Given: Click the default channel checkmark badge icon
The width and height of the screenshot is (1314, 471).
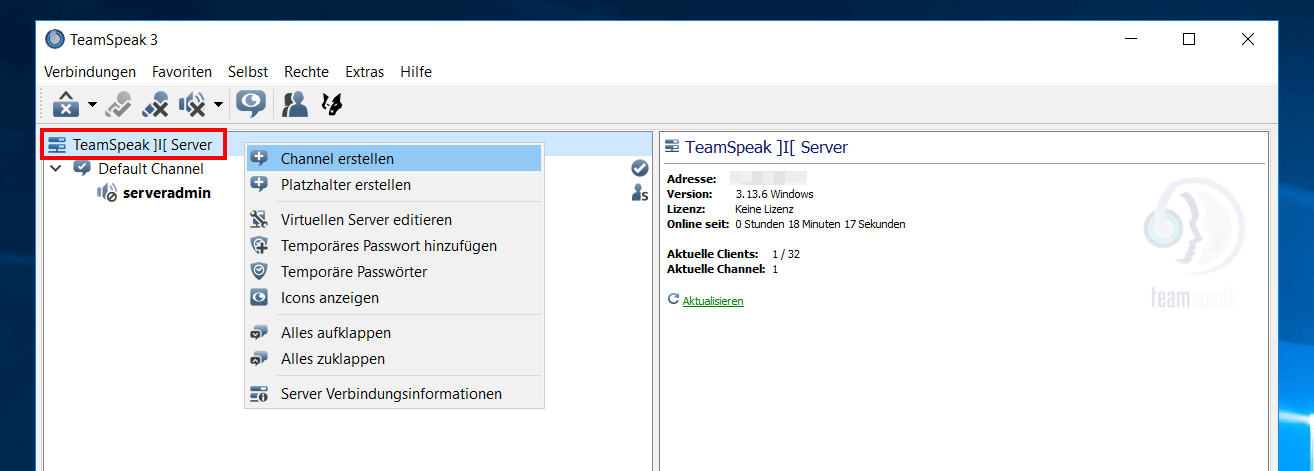Looking at the screenshot, I should [640, 169].
